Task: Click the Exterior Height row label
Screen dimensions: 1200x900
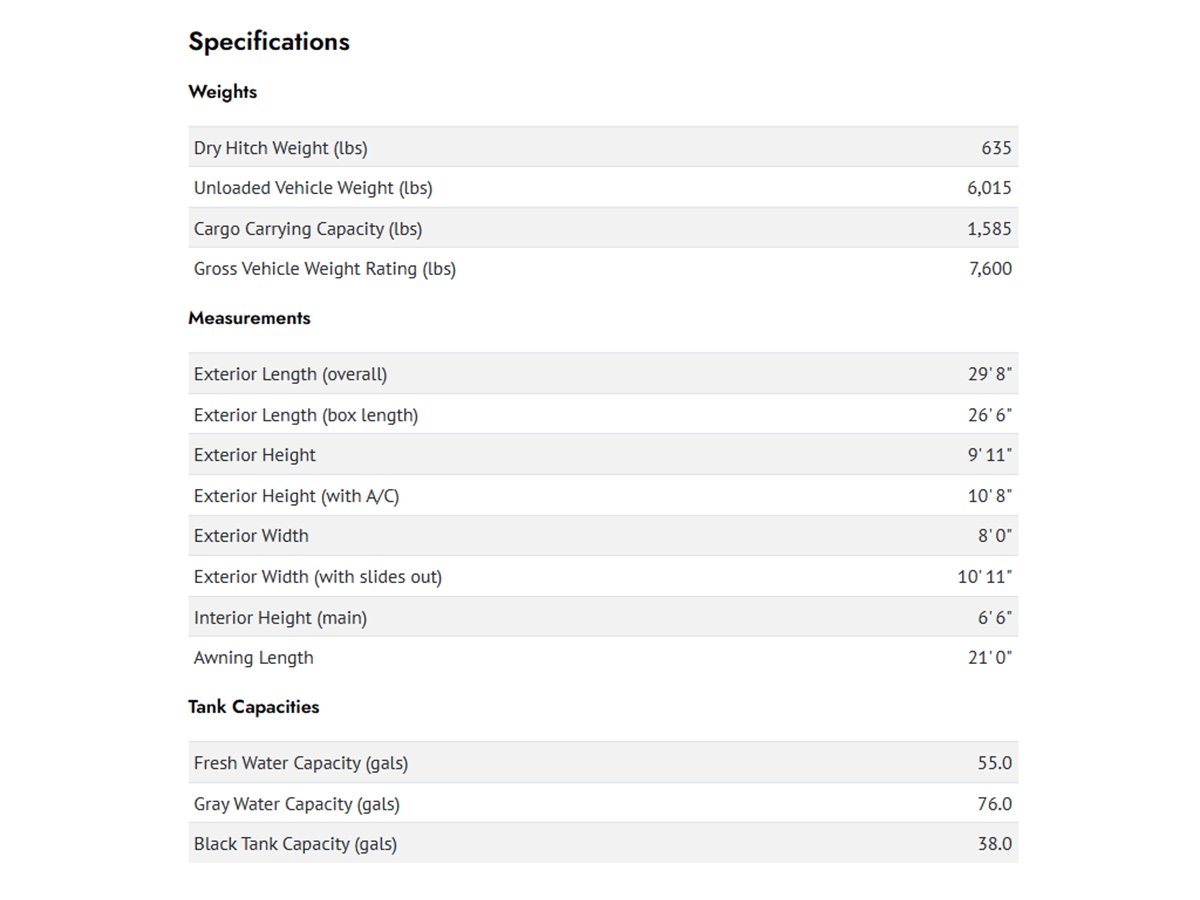Action: pos(254,455)
